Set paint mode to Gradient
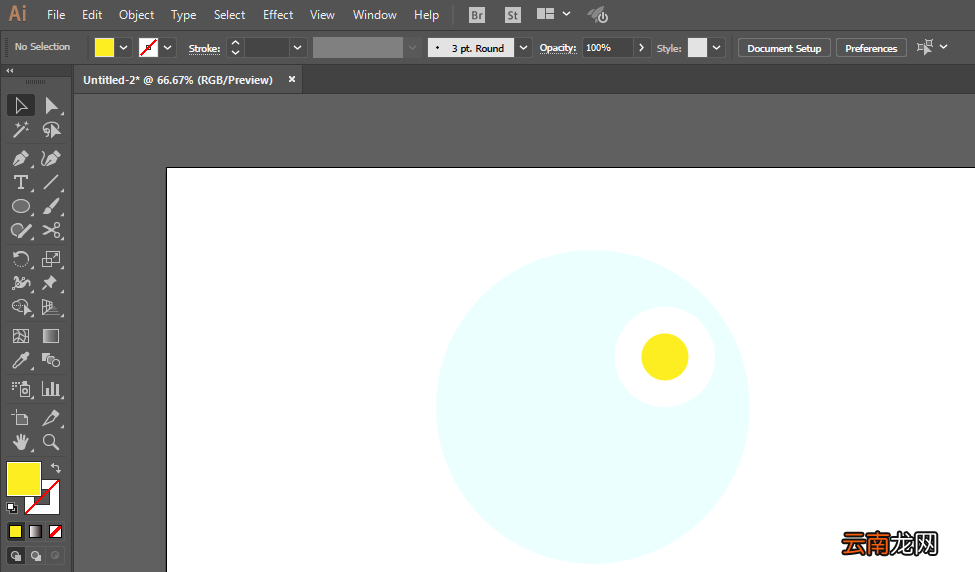This screenshot has height=572, width=975. click(35, 532)
